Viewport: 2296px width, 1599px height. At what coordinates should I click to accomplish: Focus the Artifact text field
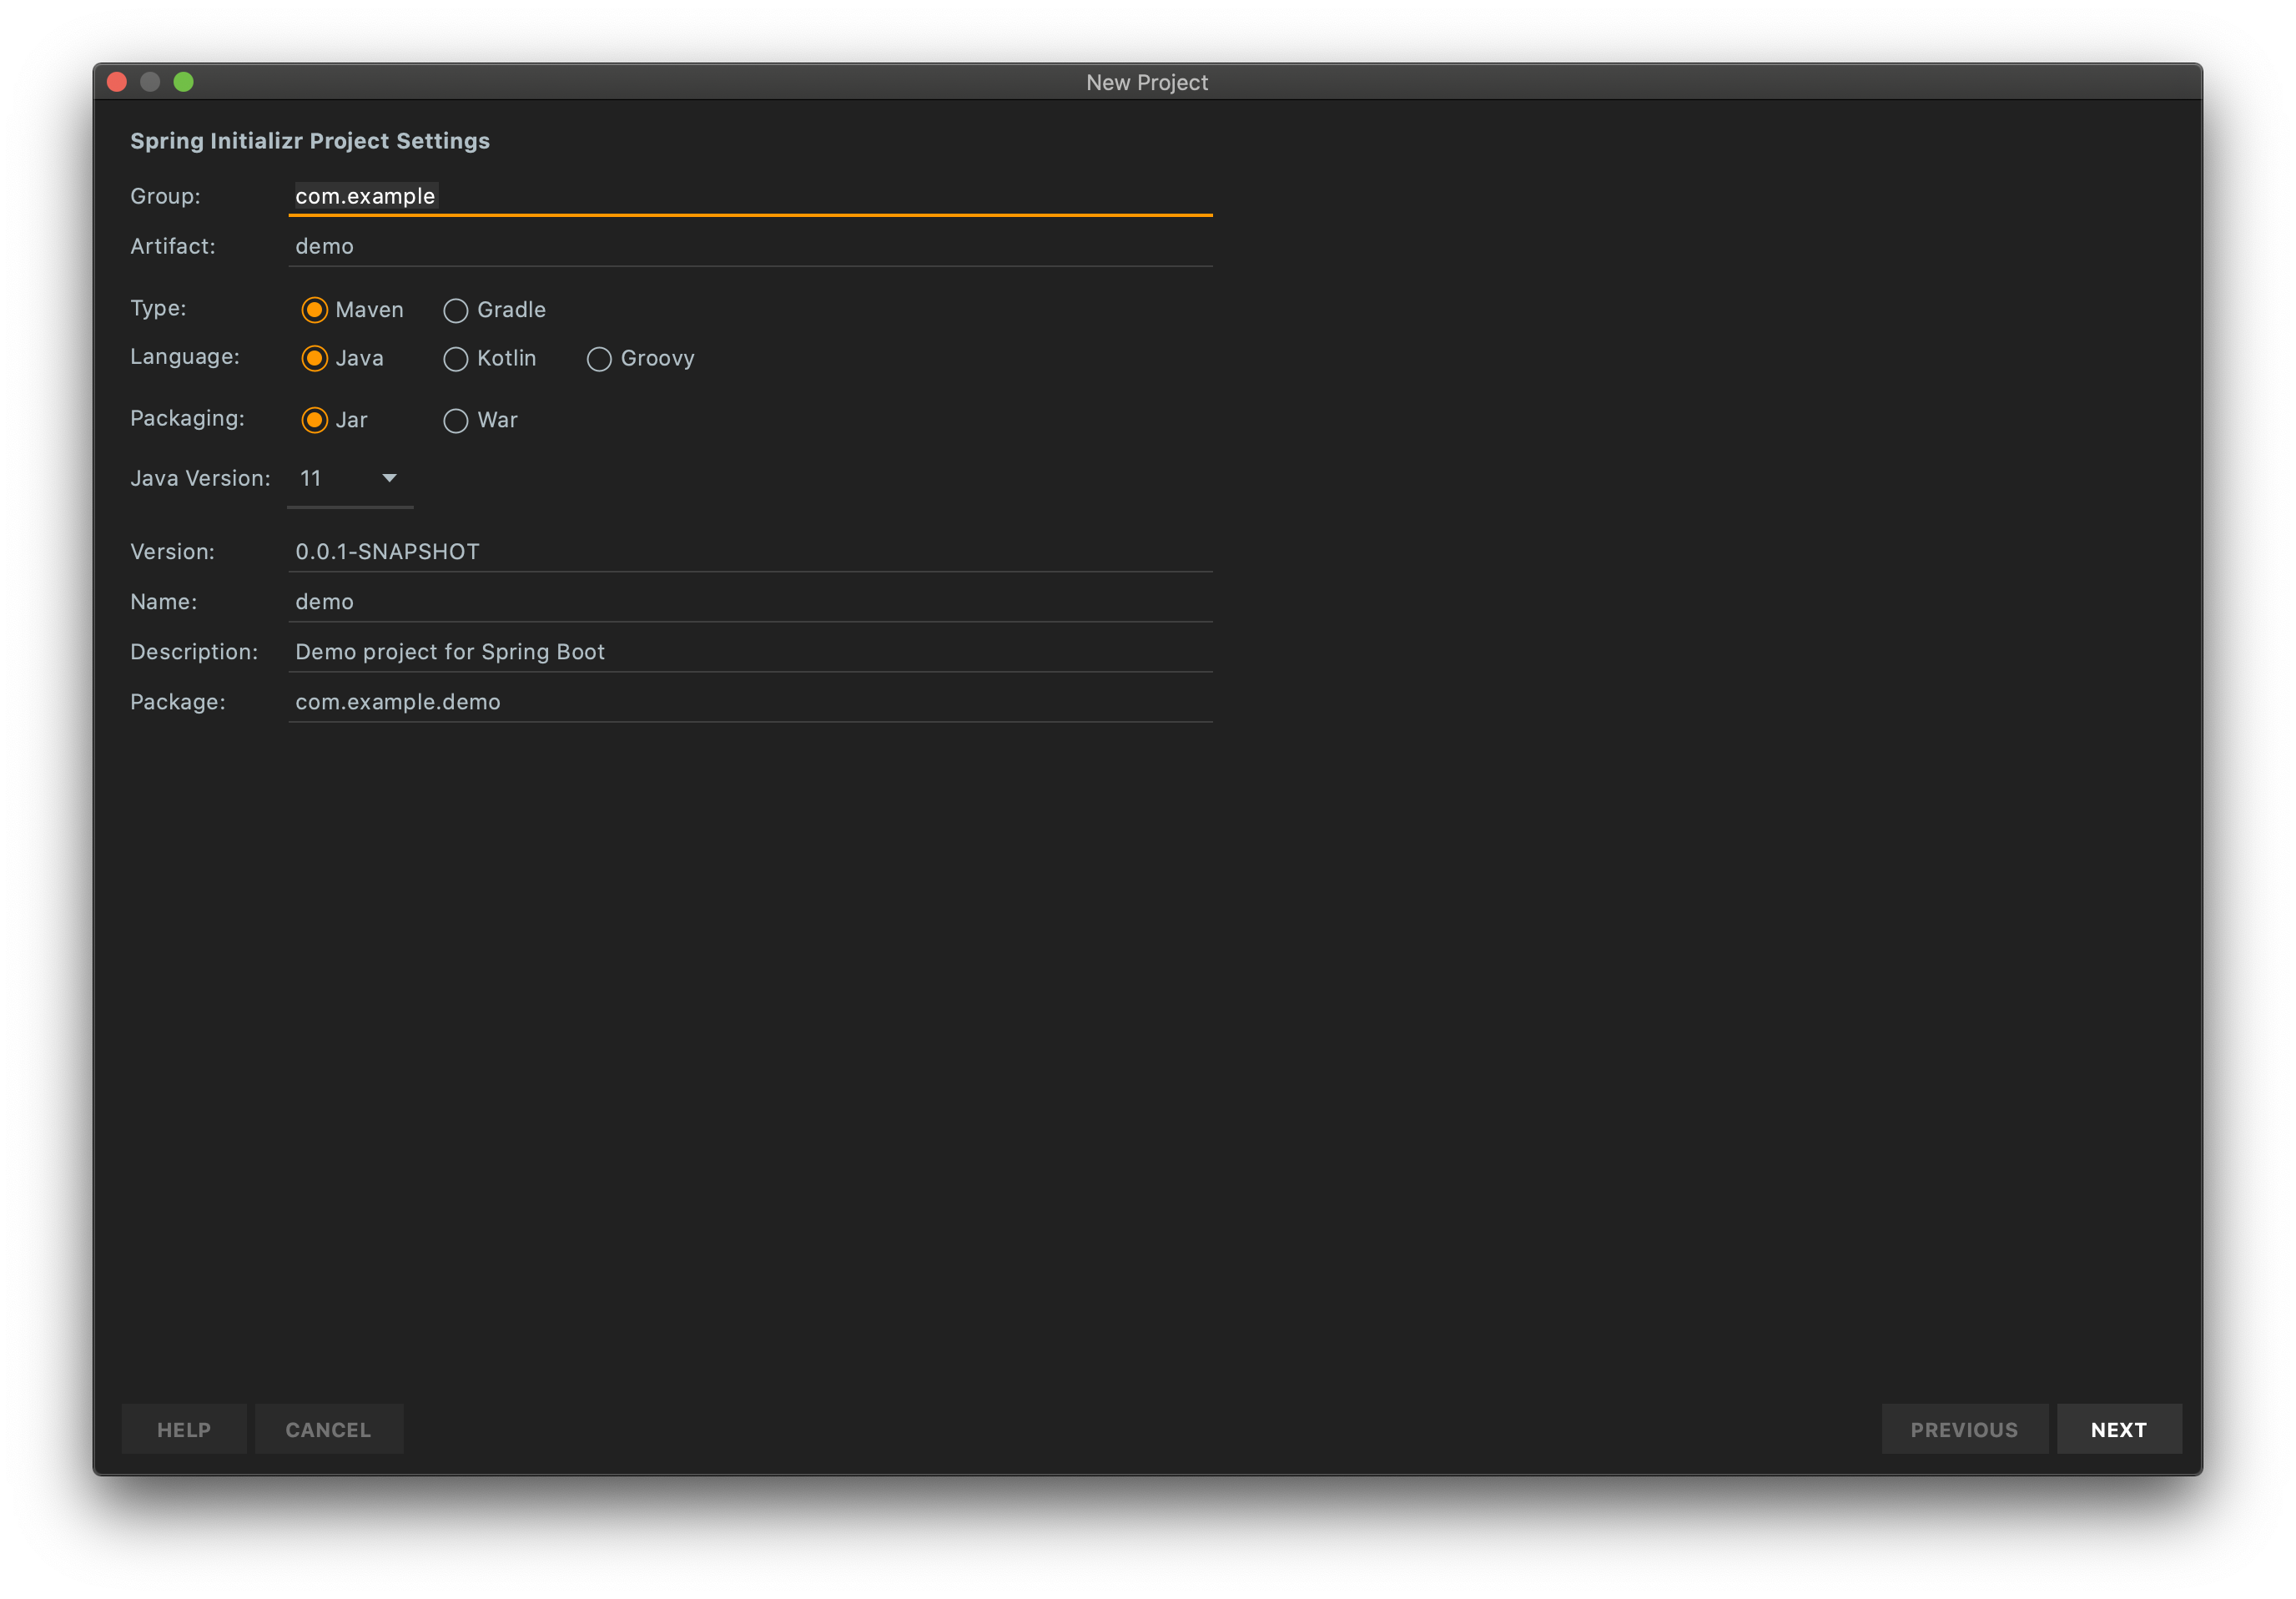(x=750, y=246)
